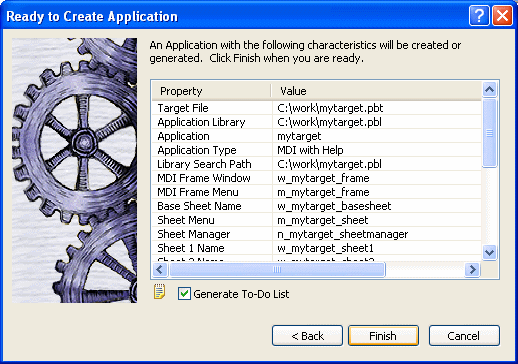Viewport: 518px width, 364px height.
Task: Click the value w_mytarget_frame
Action: 323,178
